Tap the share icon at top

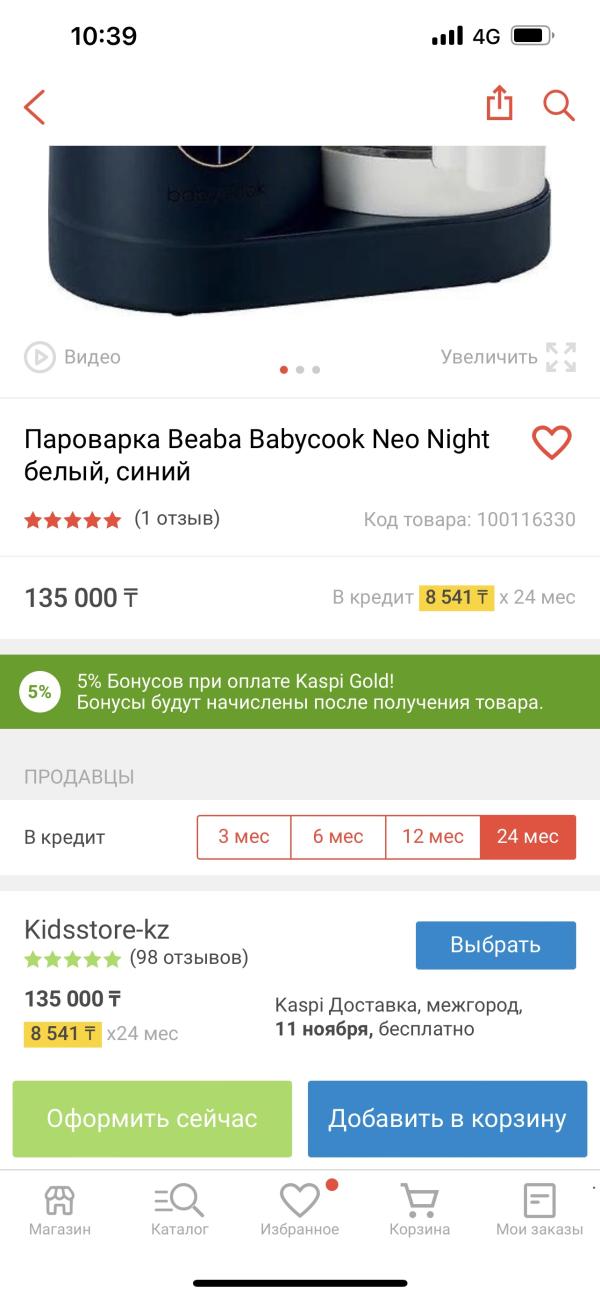(x=499, y=103)
